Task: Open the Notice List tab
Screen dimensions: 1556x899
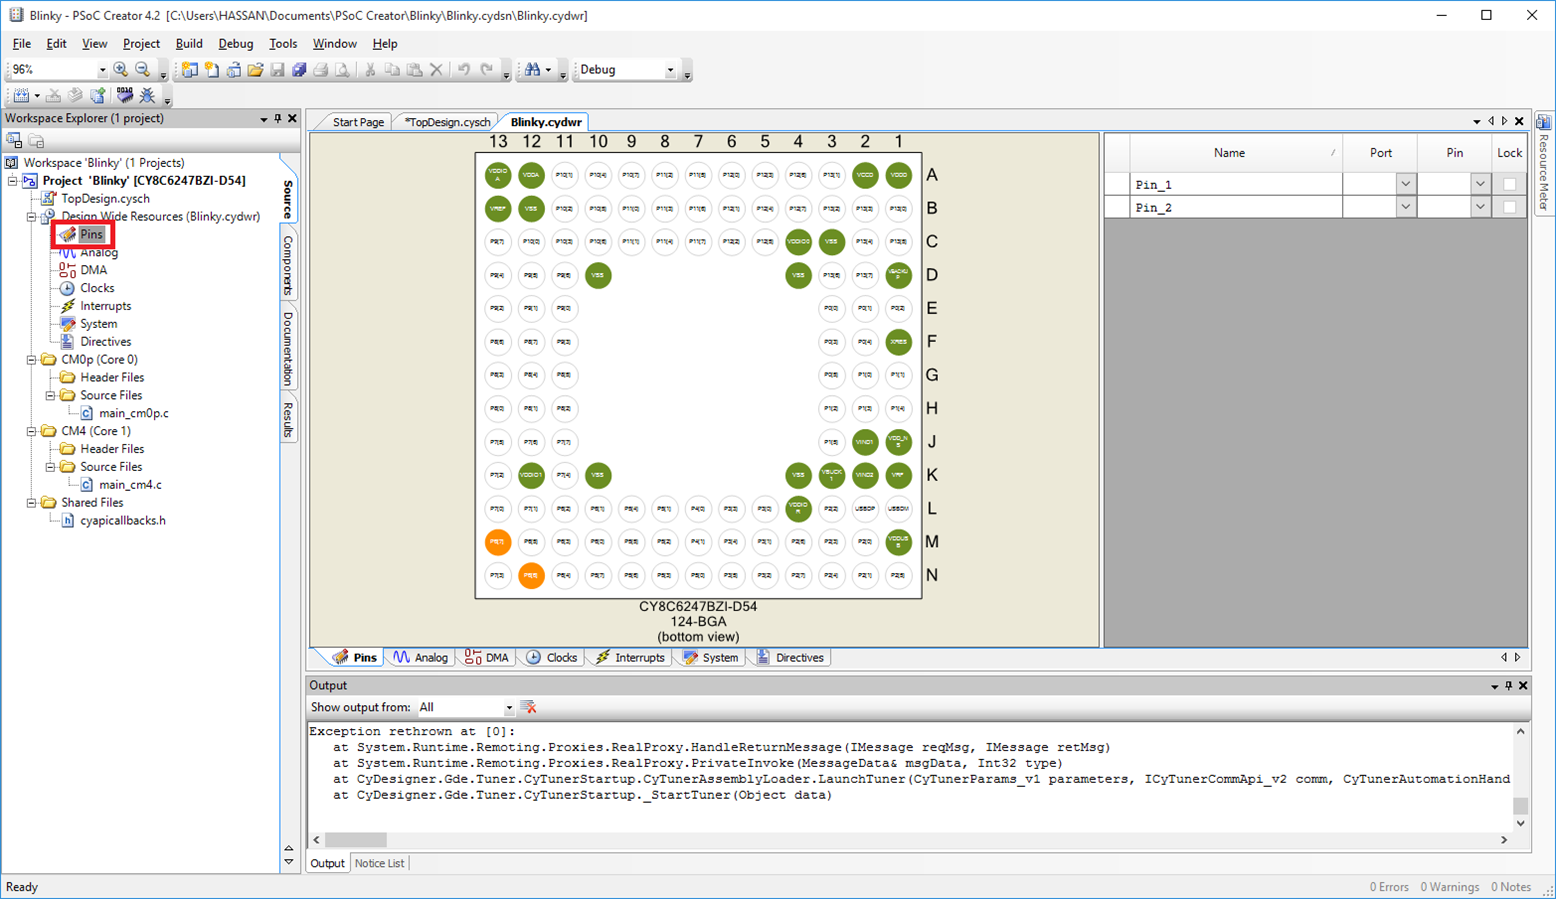Action: pos(379,863)
